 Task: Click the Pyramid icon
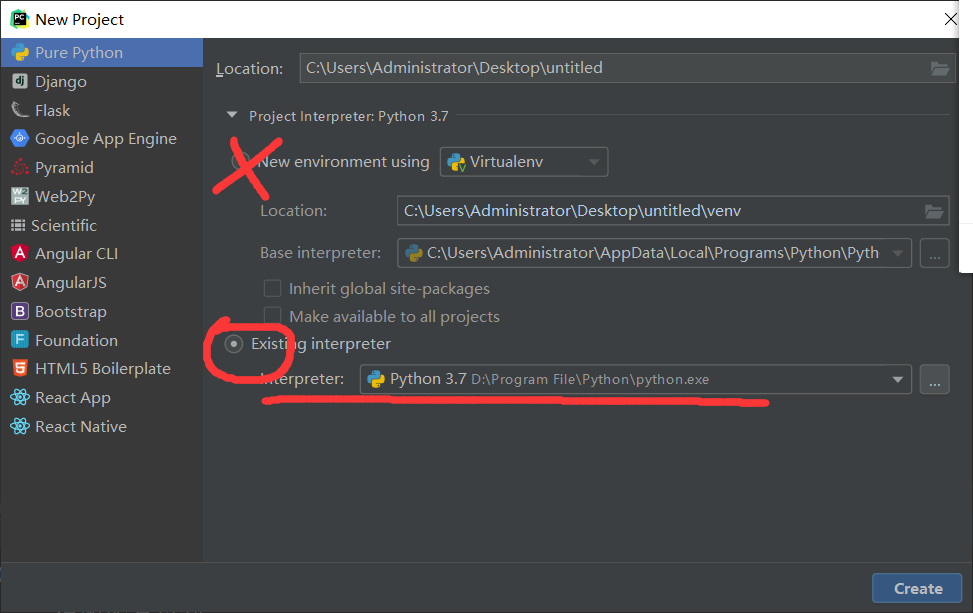[20, 168]
